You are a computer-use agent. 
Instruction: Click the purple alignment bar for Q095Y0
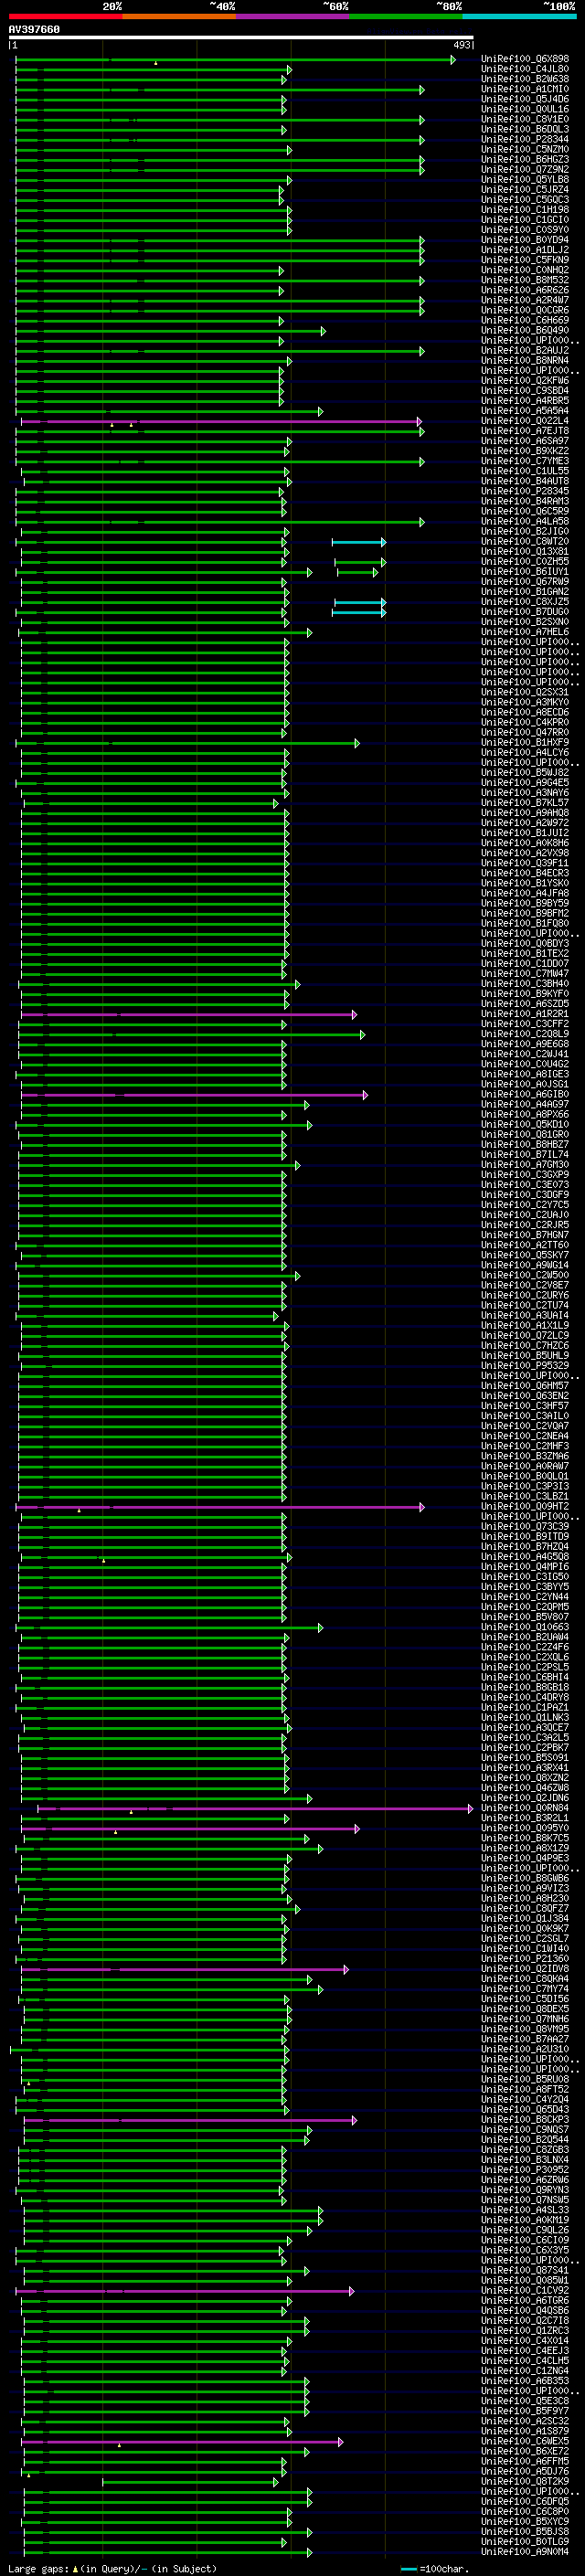(x=190, y=1828)
